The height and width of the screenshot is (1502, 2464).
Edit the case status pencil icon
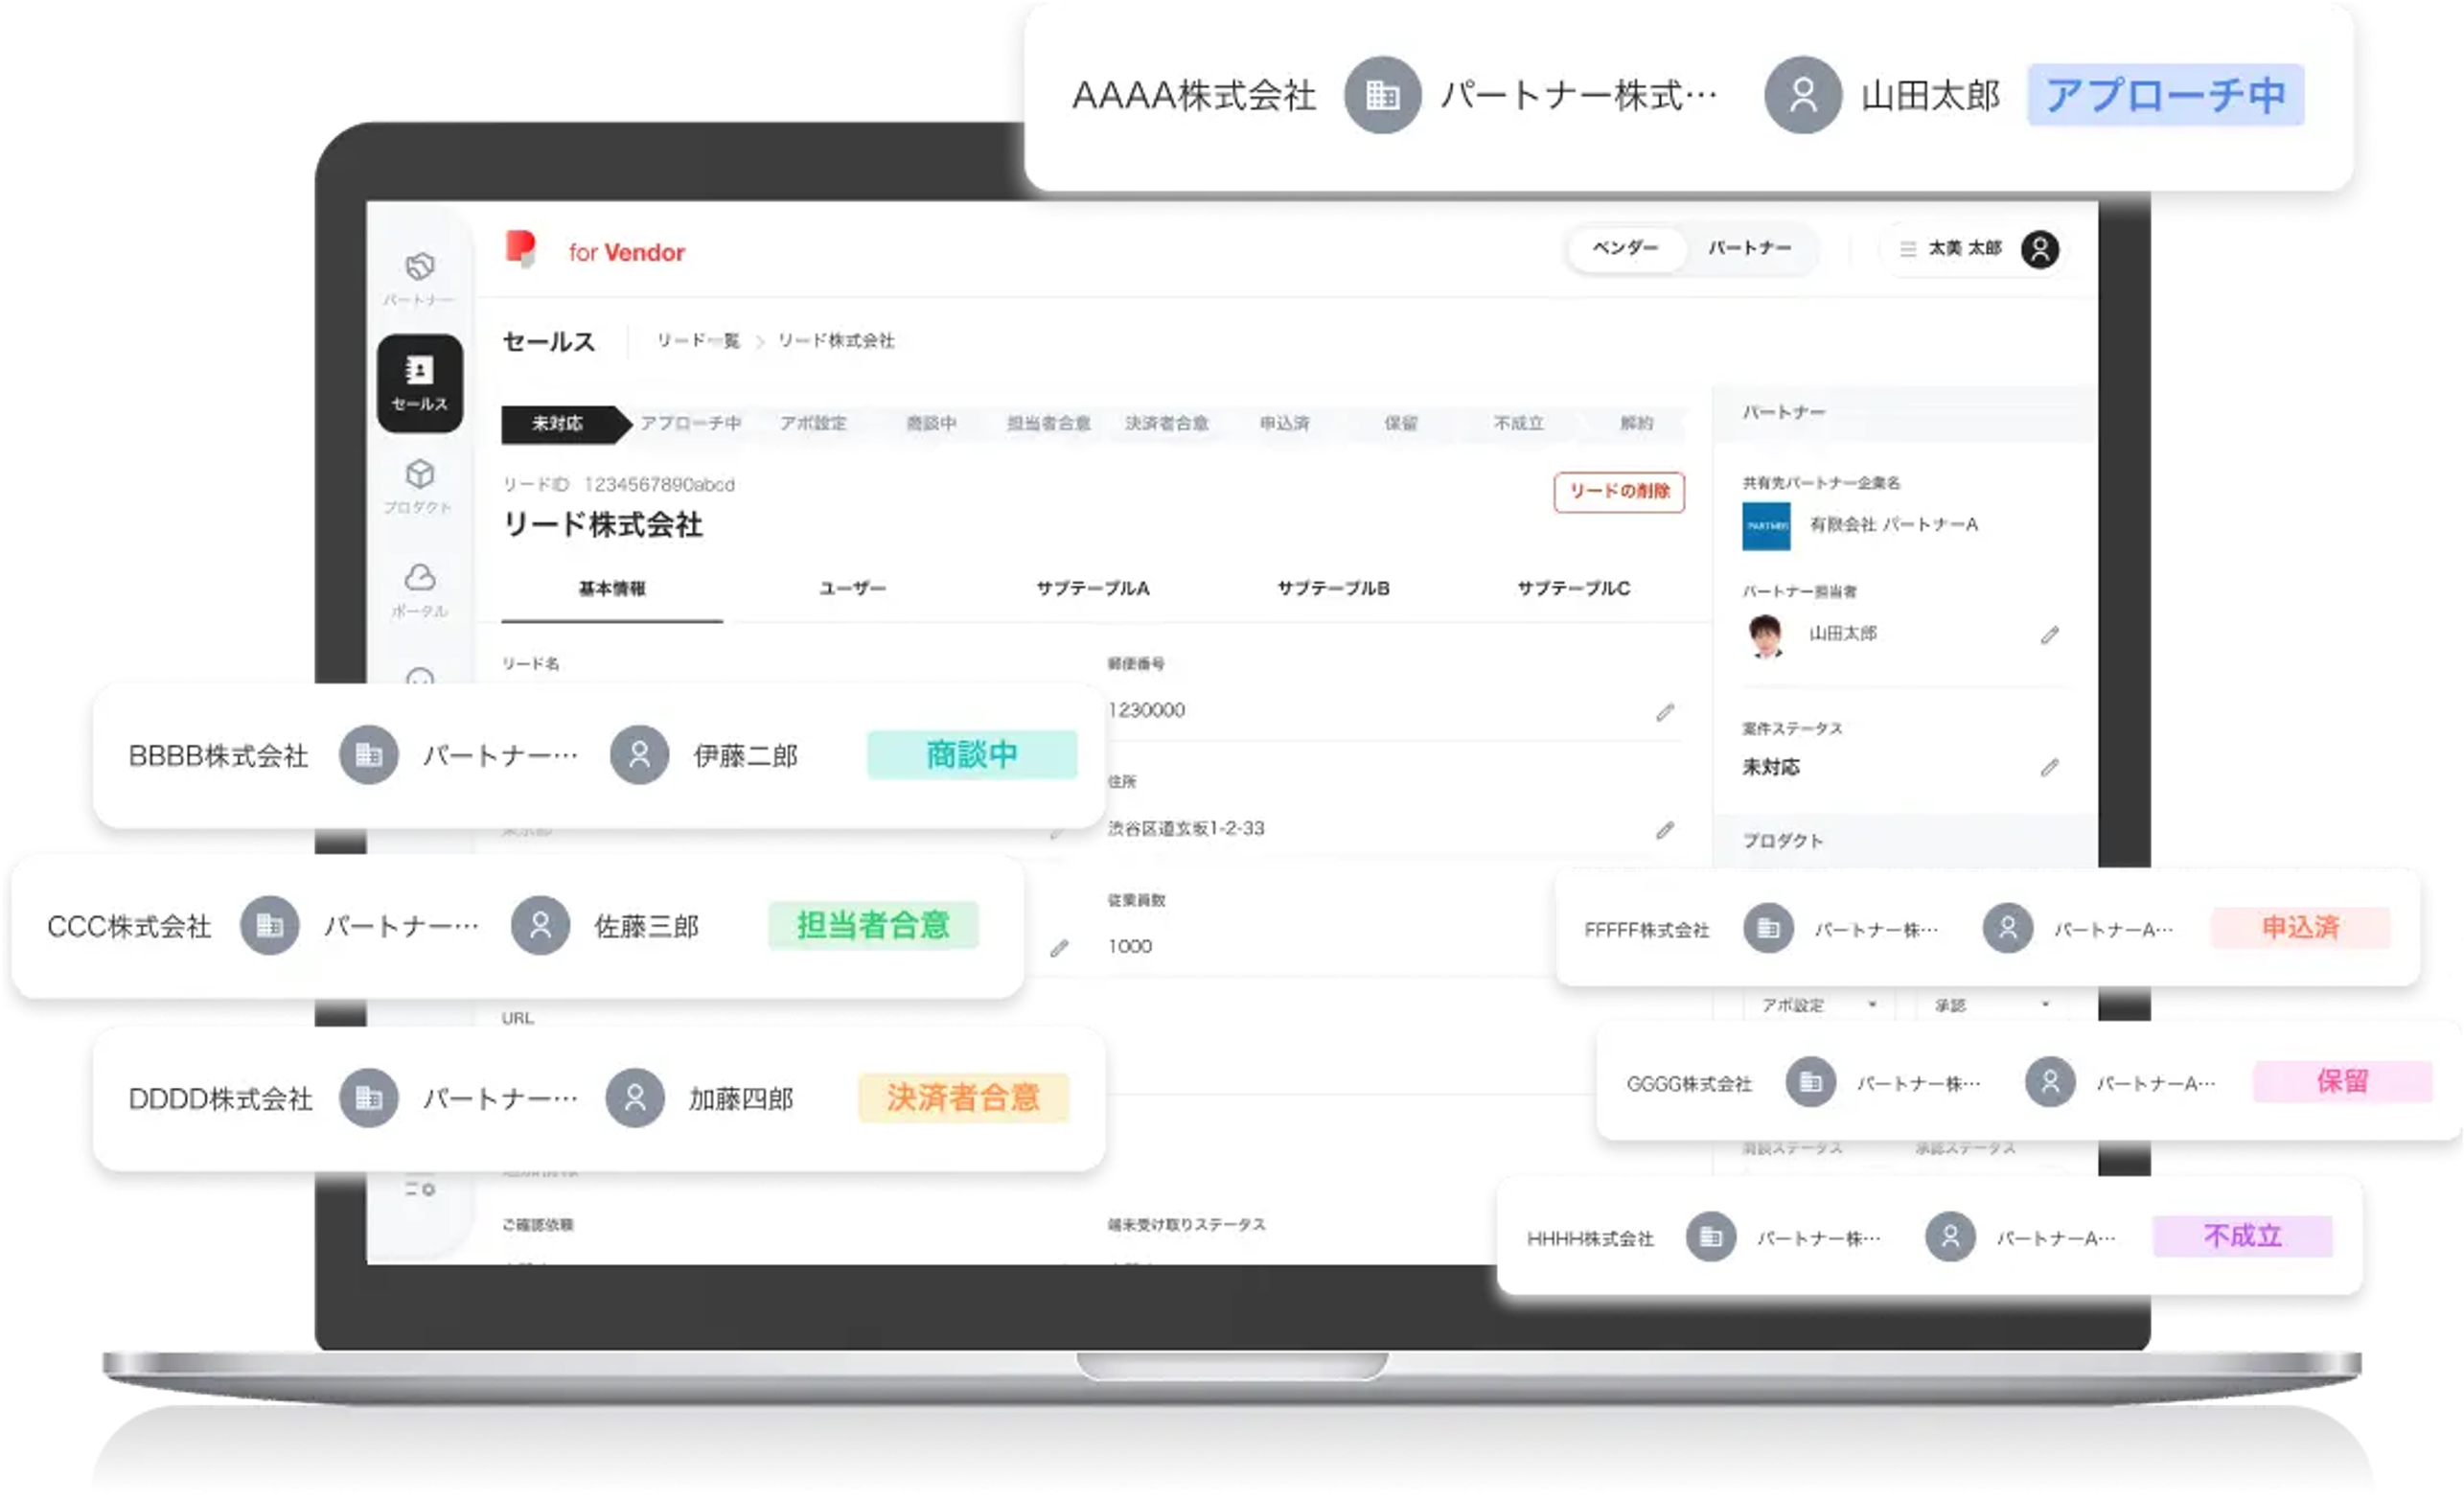tap(2049, 767)
